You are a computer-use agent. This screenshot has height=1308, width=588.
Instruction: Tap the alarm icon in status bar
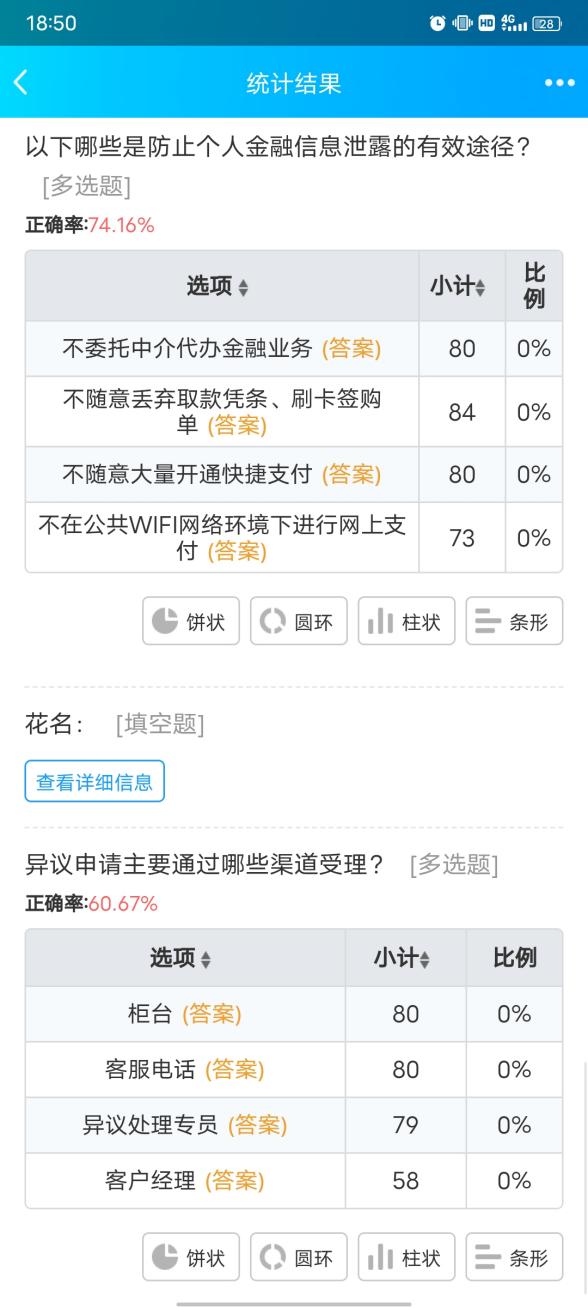(x=438, y=23)
